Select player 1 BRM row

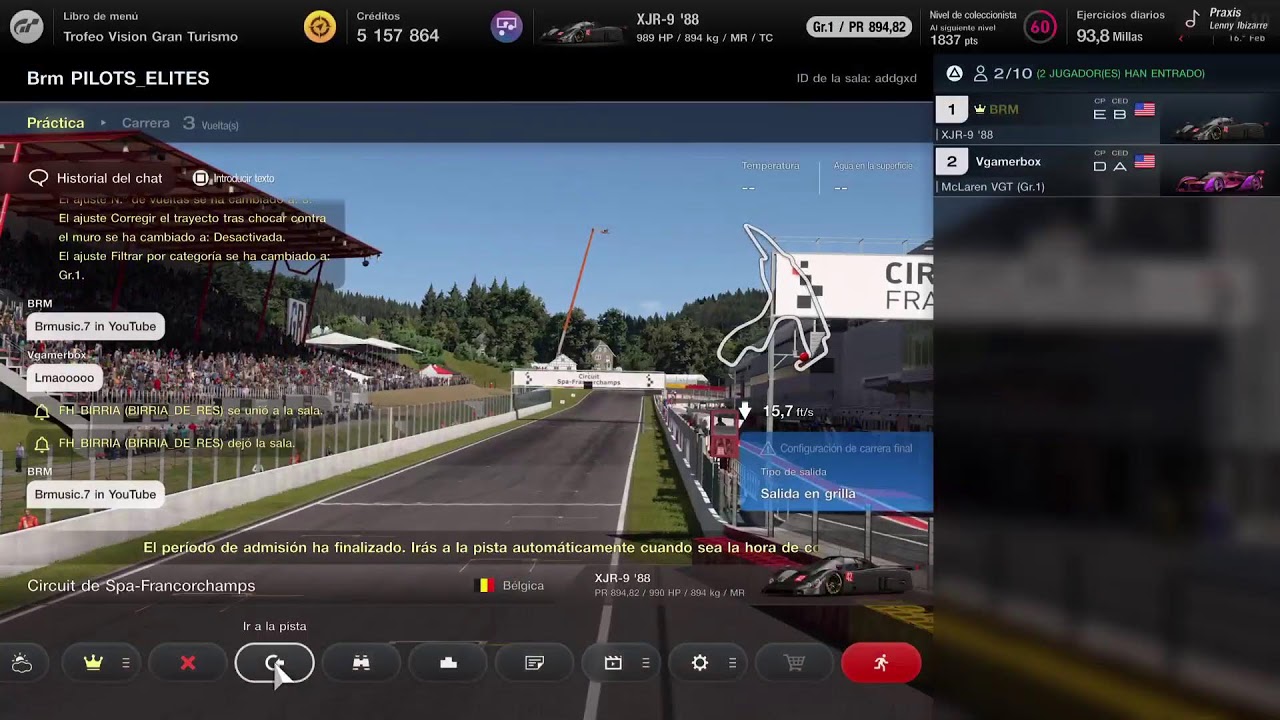click(1106, 121)
